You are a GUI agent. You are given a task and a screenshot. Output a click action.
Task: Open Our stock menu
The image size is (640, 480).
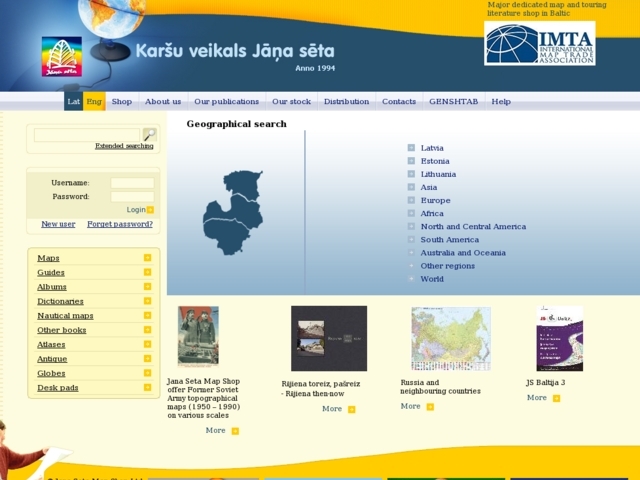[x=291, y=101]
